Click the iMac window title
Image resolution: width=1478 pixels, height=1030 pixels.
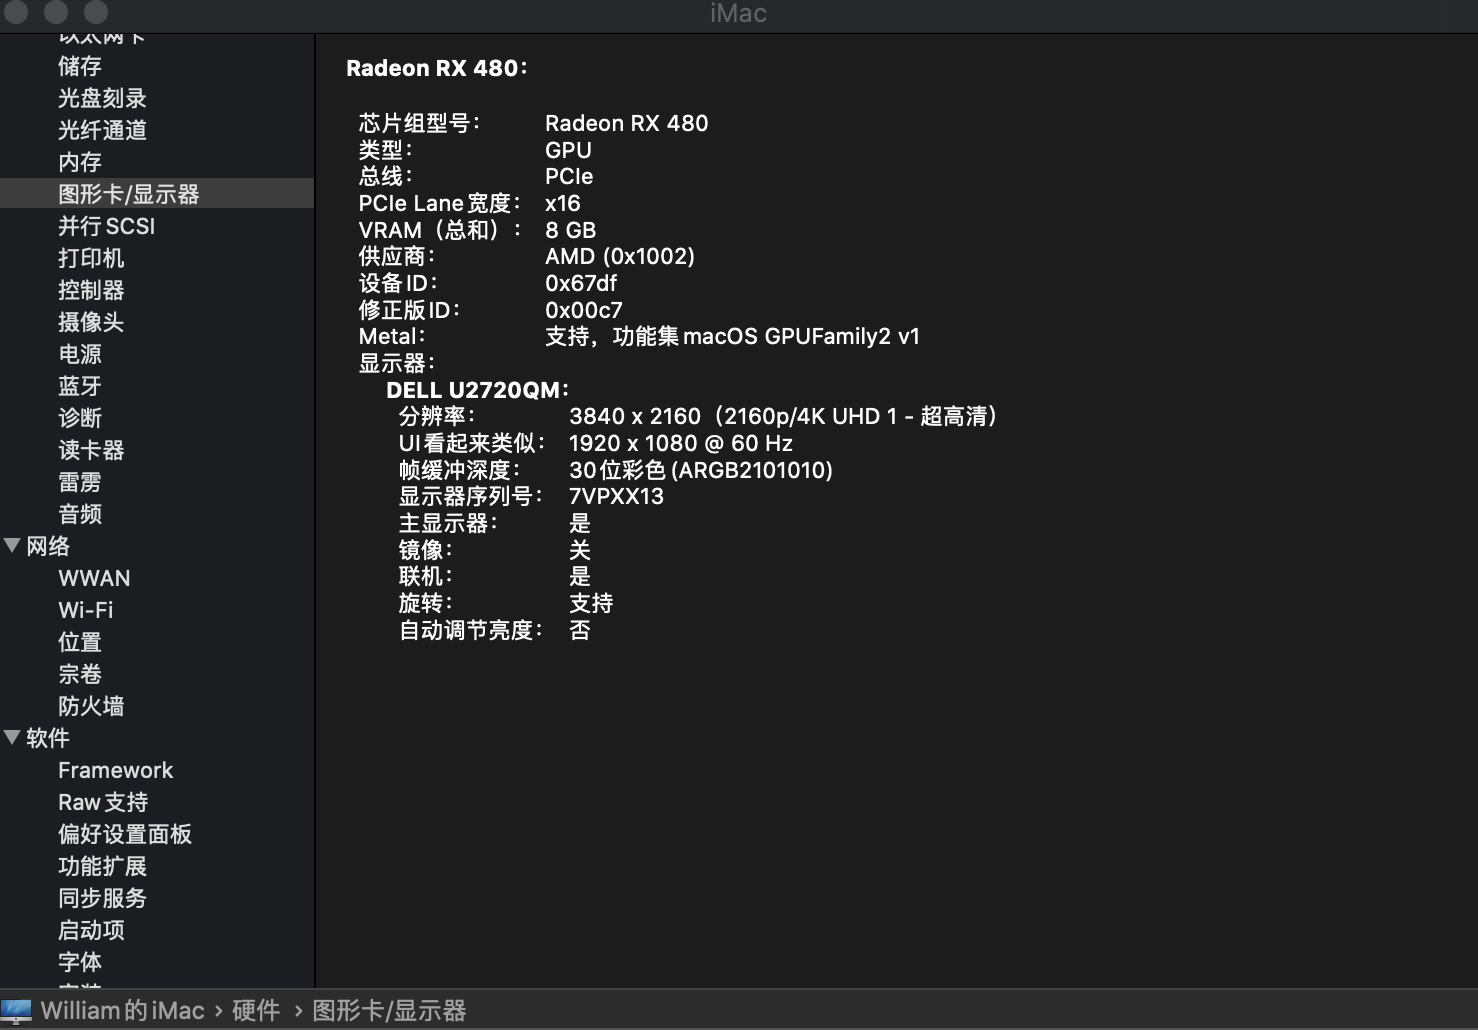click(739, 13)
